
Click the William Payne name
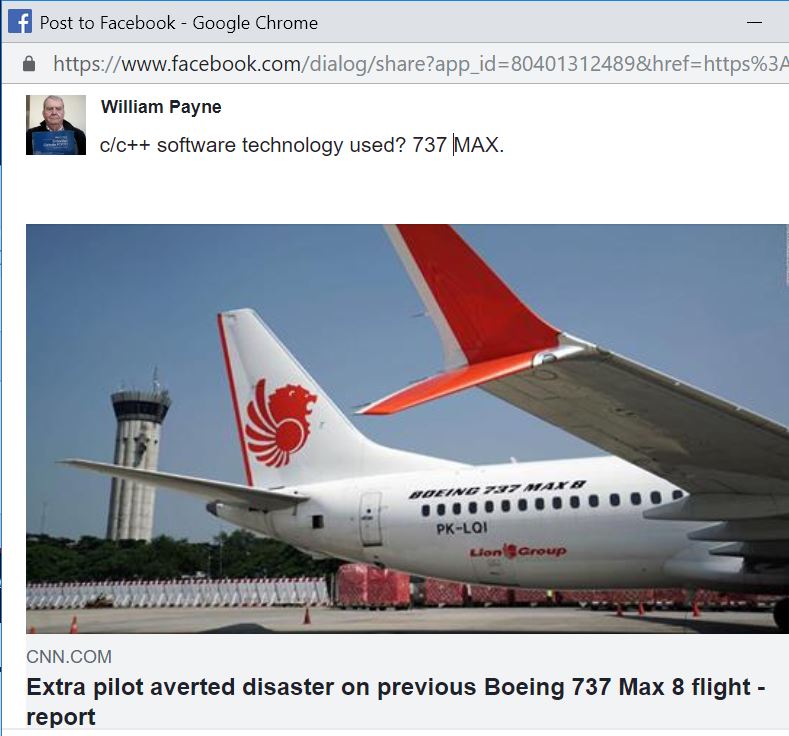(161, 107)
